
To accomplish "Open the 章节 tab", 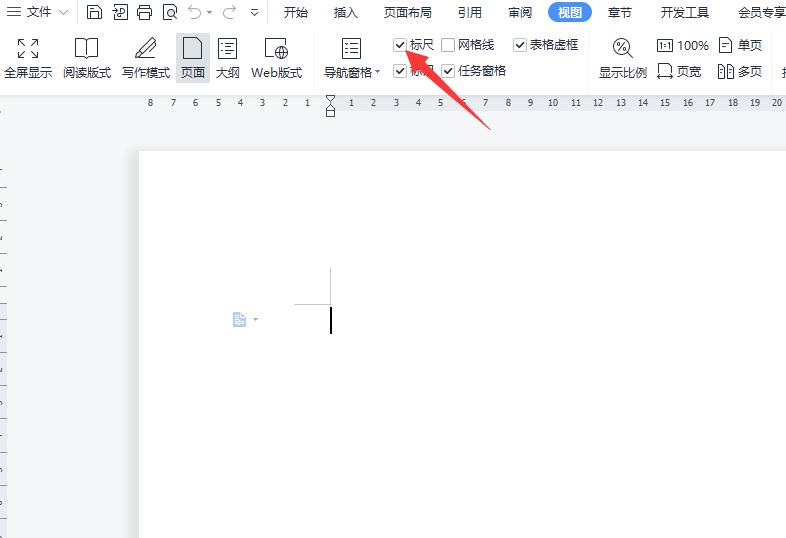I will (620, 12).
